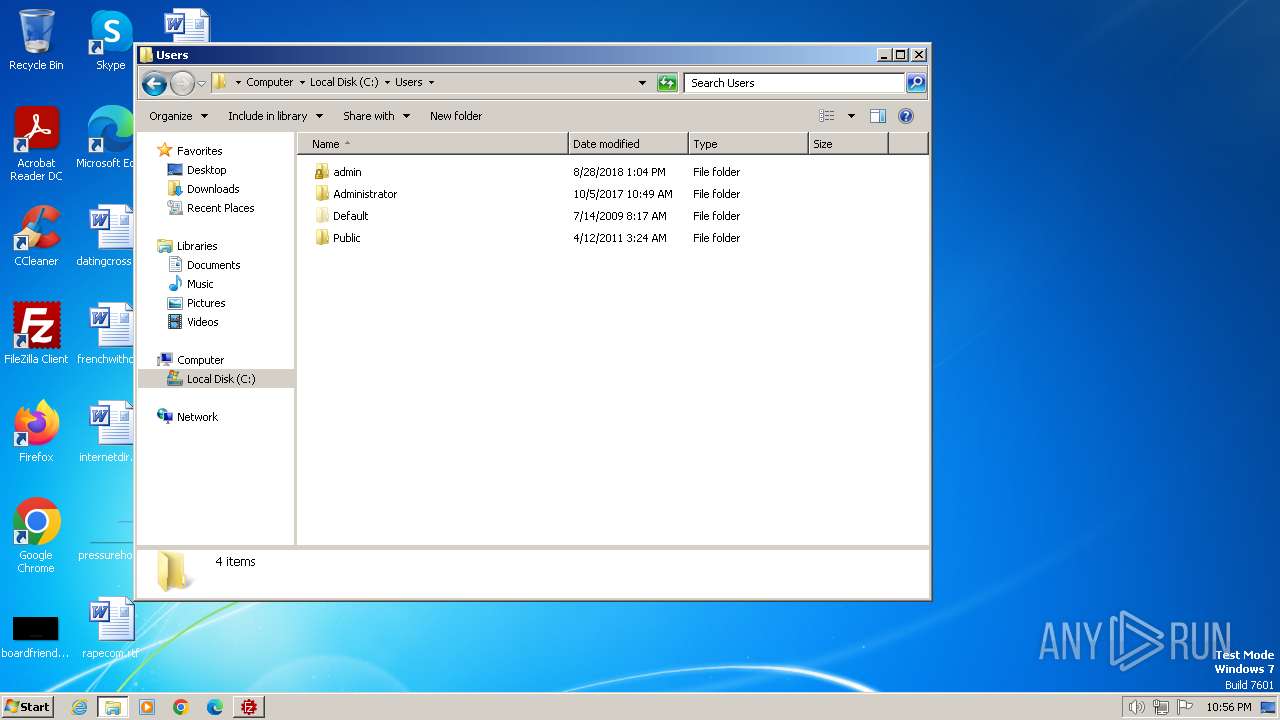Click the search magnifier icon
Image resolution: width=1280 pixels, height=720 pixels.
click(x=915, y=83)
